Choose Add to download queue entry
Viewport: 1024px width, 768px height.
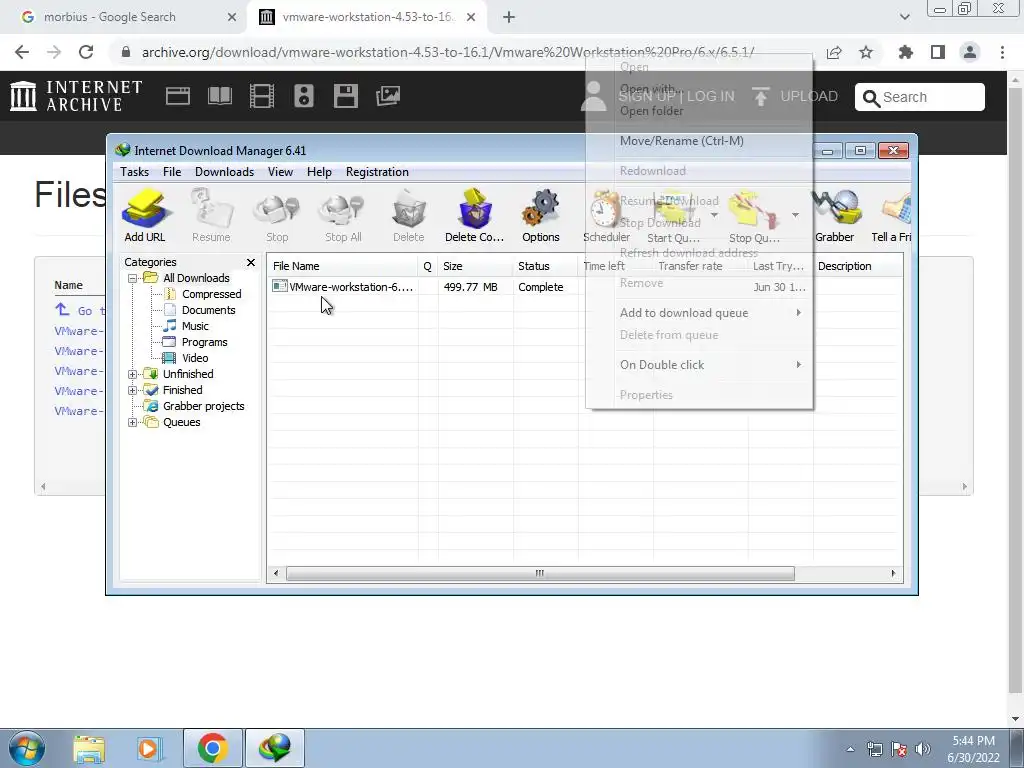click(x=699, y=313)
